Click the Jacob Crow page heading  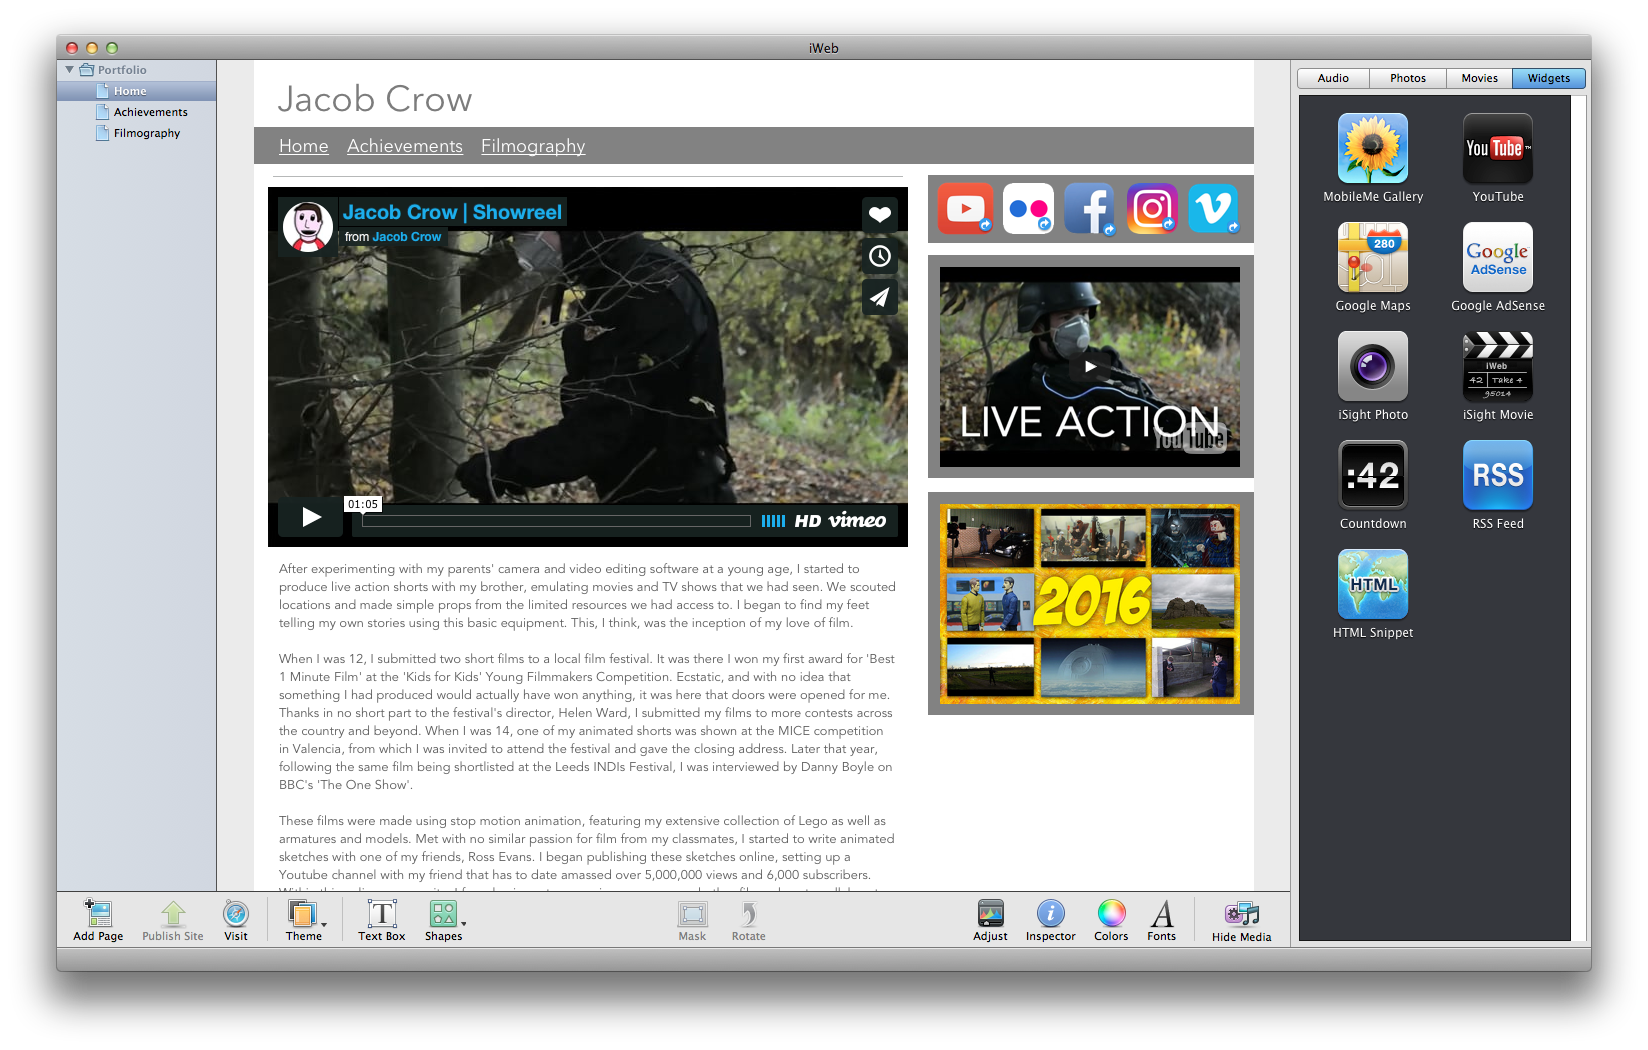(x=375, y=99)
